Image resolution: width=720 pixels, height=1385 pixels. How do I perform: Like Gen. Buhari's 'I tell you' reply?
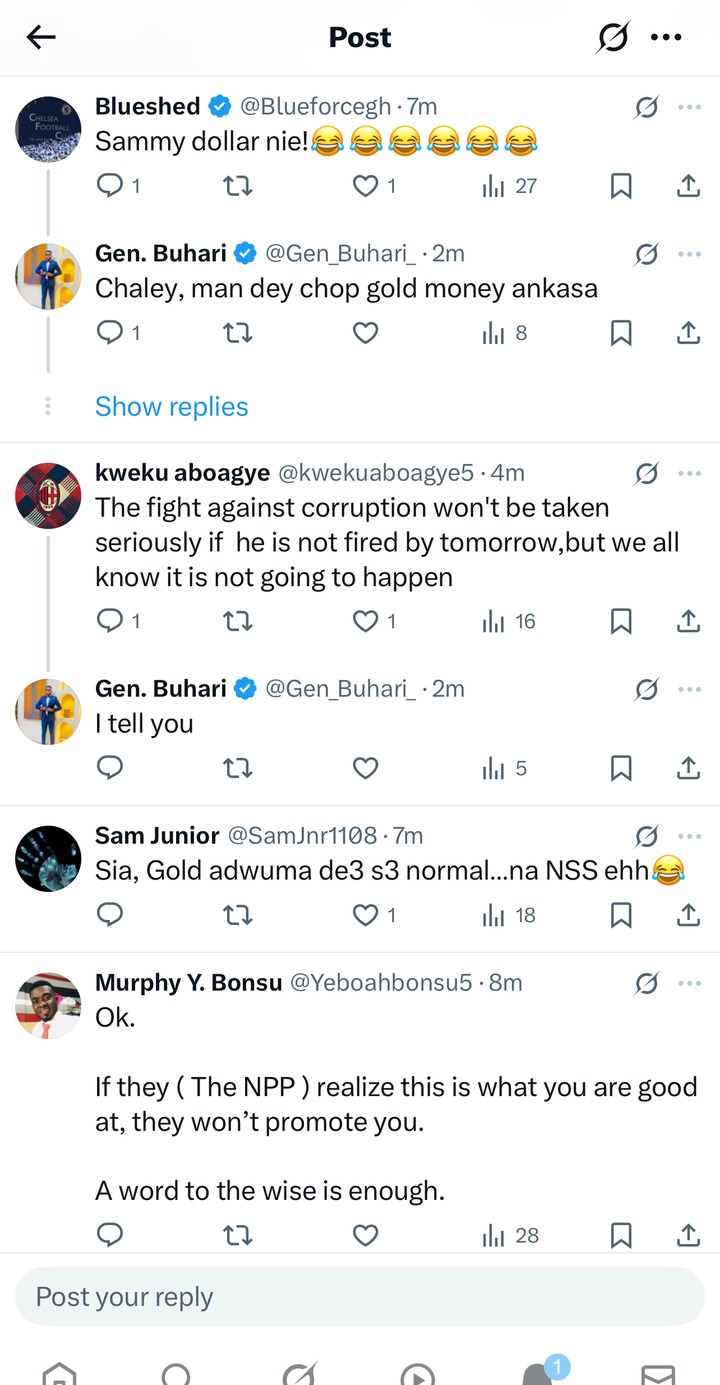[366, 768]
